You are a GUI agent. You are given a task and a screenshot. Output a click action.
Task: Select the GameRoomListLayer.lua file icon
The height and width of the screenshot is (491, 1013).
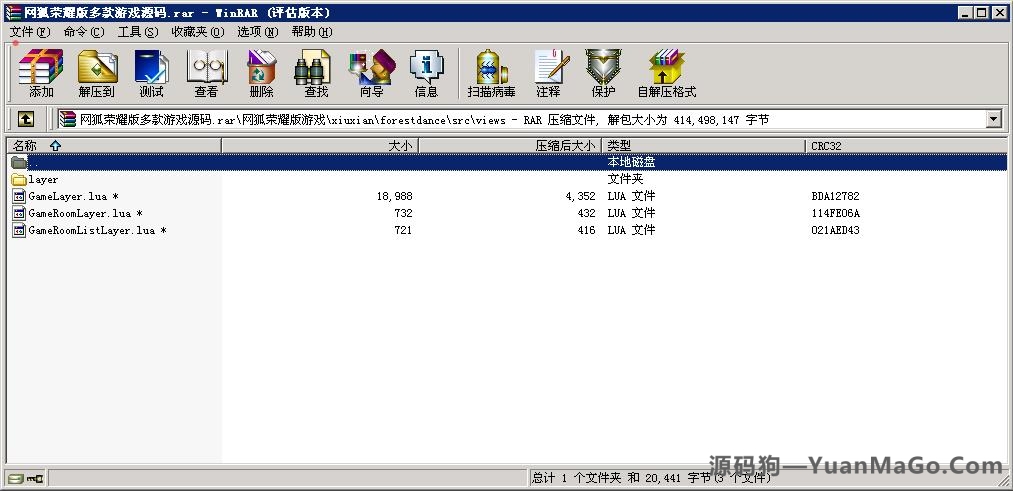pos(19,230)
